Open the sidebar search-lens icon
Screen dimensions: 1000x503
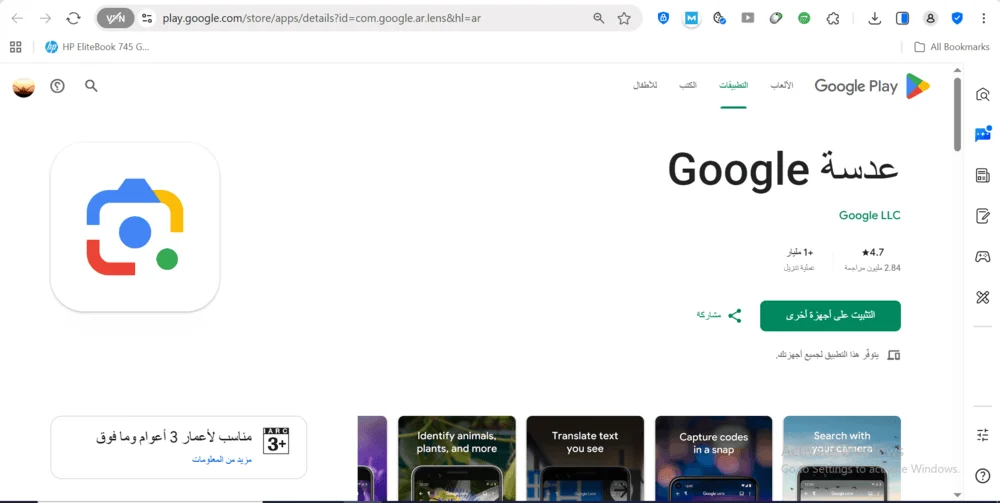(983, 95)
